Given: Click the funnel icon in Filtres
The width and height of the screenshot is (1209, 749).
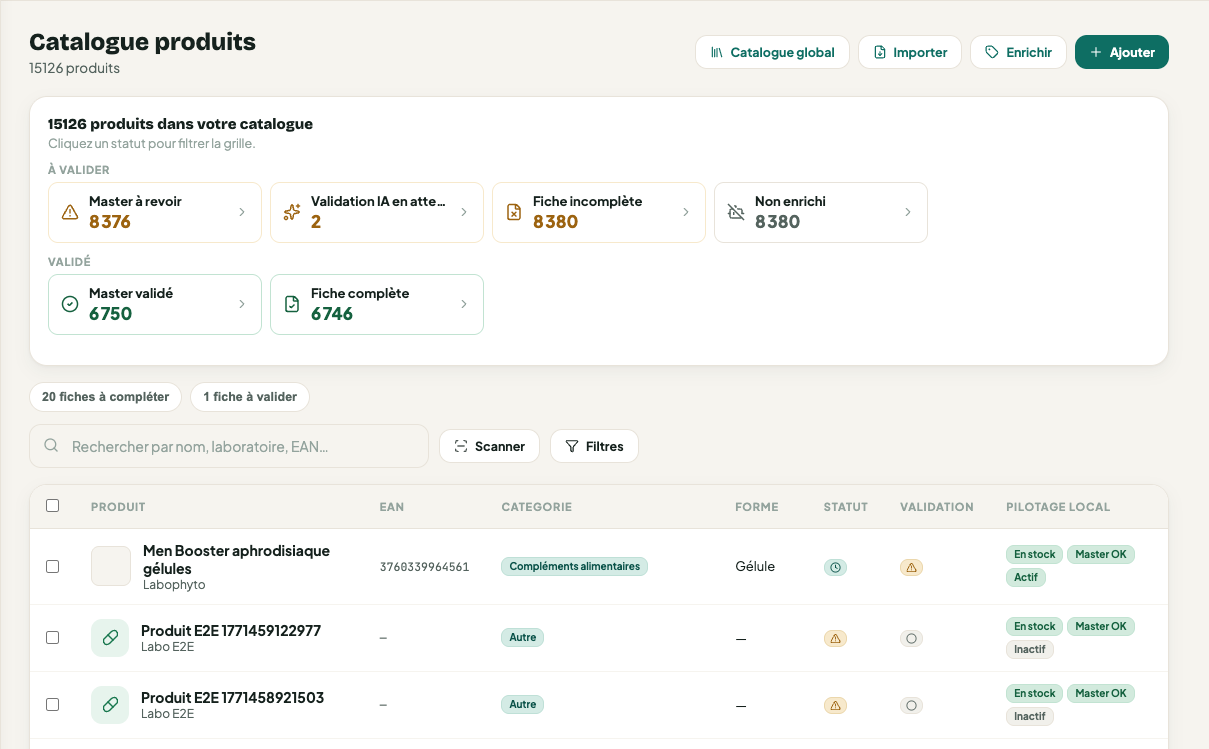Looking at the screenshot, I should tap(572, 446).
